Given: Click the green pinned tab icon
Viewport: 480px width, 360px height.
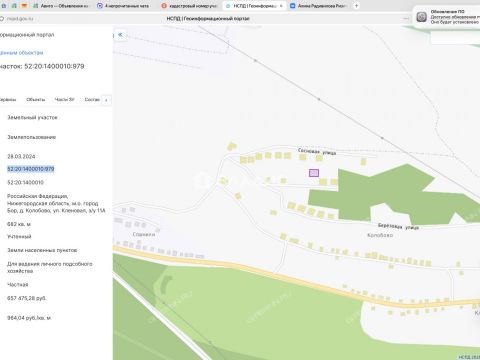Looking at the screenshot, I should pyautogui.click(x=14, y=6).
